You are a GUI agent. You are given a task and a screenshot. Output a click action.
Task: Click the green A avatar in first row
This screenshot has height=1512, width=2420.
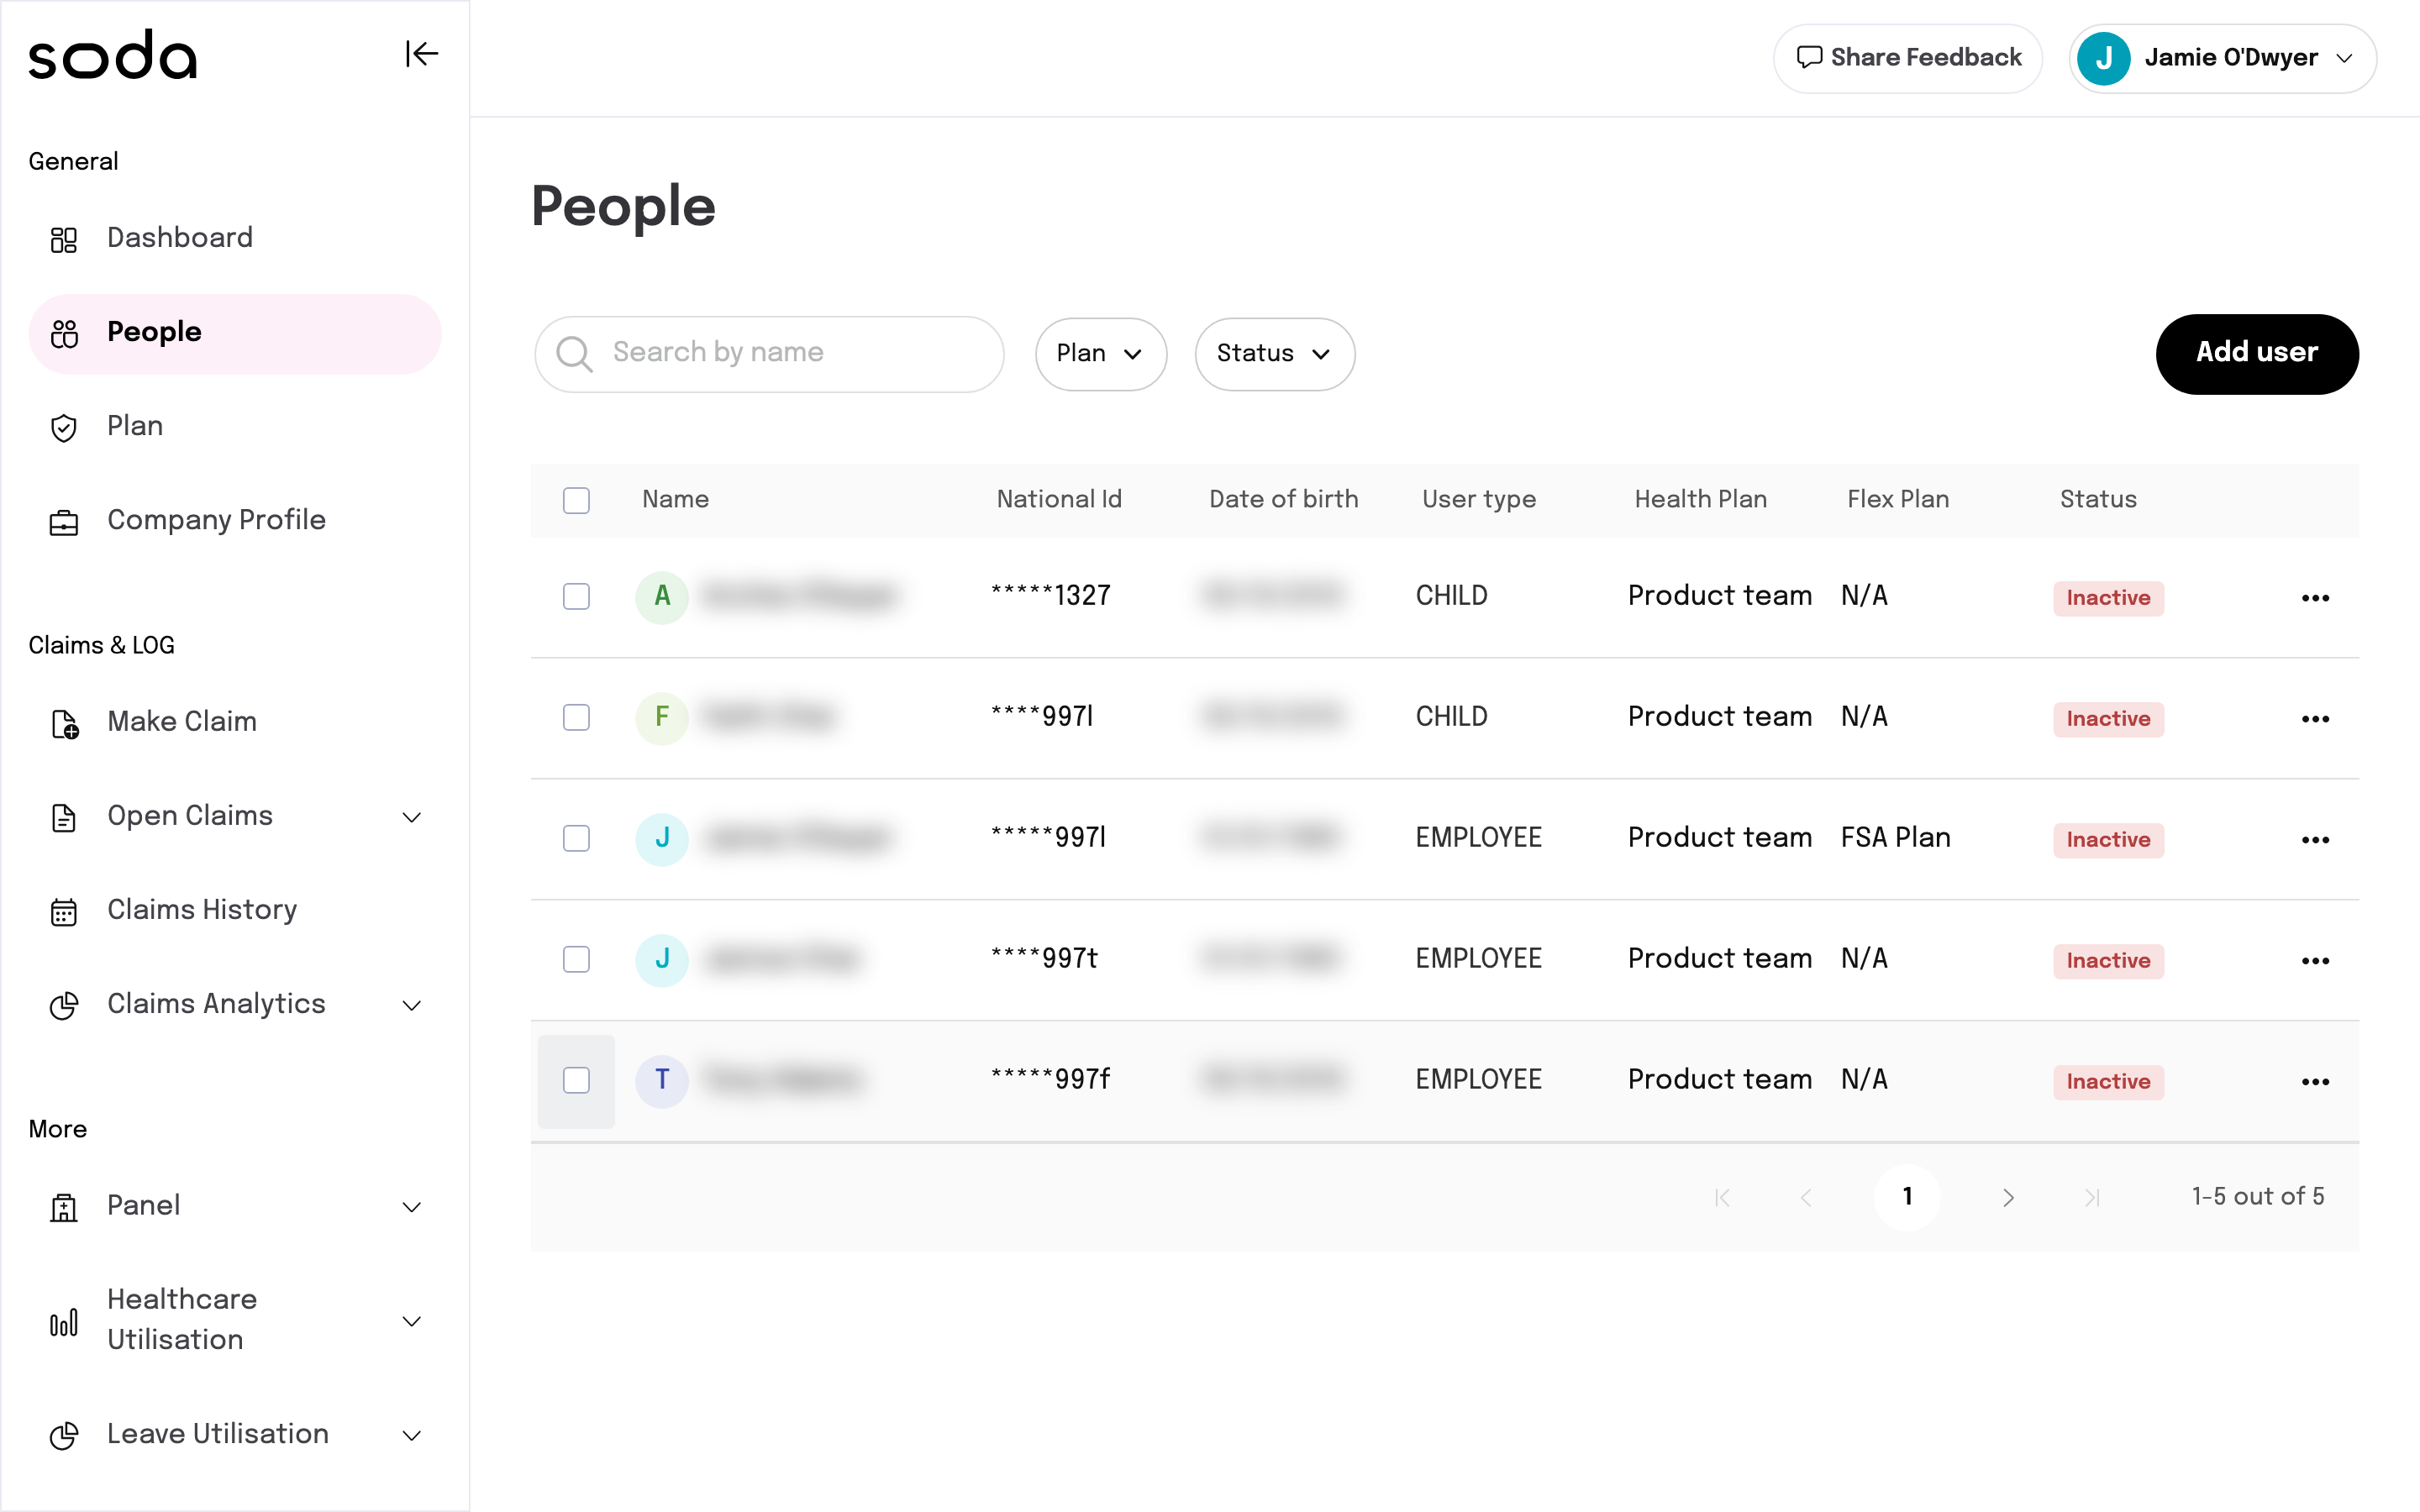(x=662, y=597)
